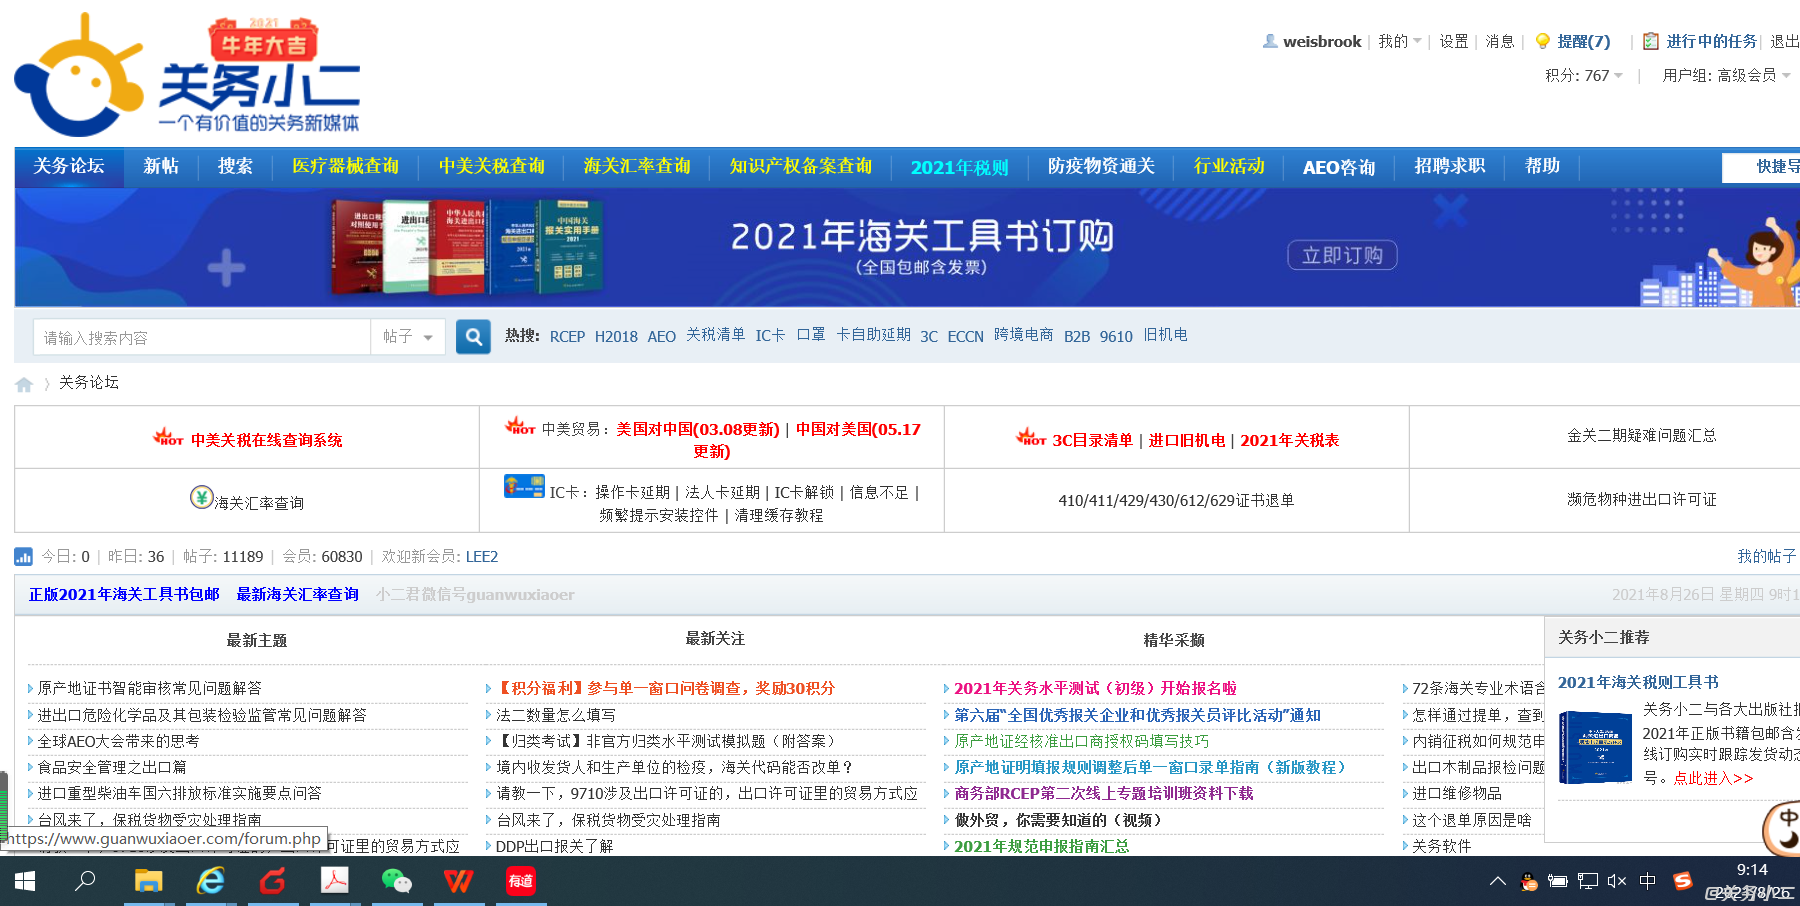This screenshot has width=1800, height=906.
Task: Click the network tray icon
Action: point(1587,881)
